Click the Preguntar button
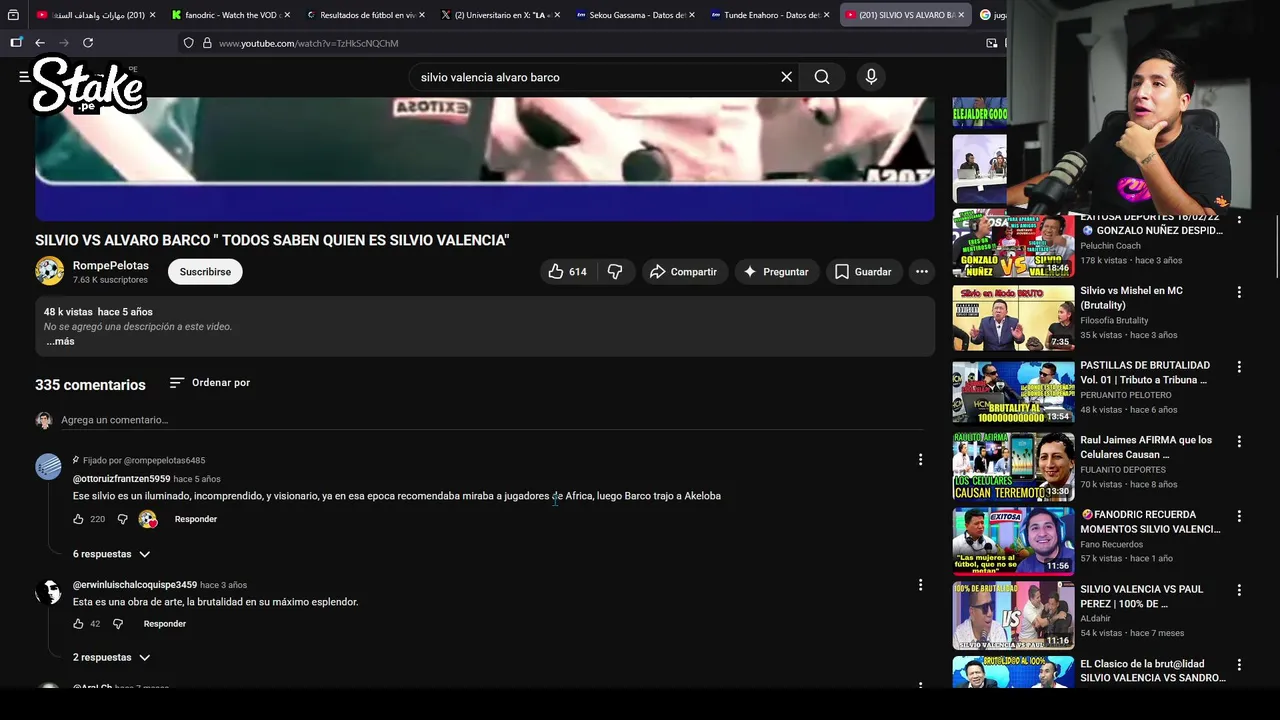The width and height of the screenshot is (1280, 720). pyautogui.click(x=777, y=272)
